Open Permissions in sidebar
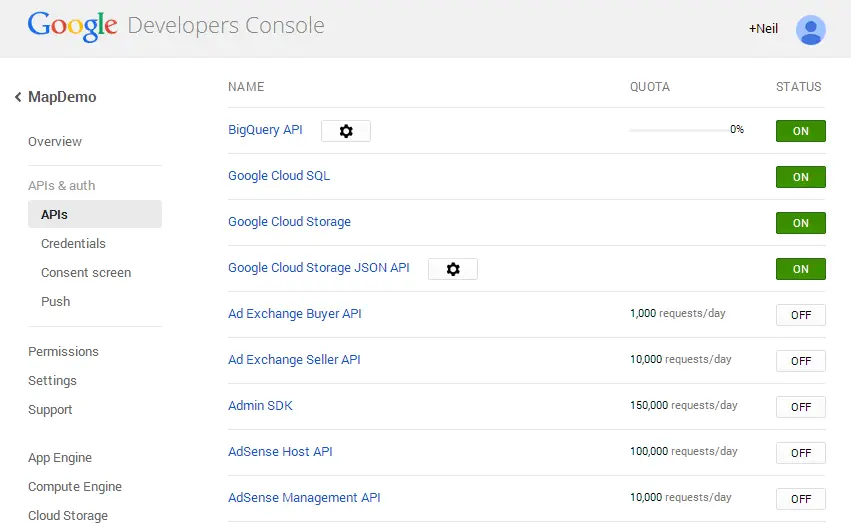 point(63,352)
